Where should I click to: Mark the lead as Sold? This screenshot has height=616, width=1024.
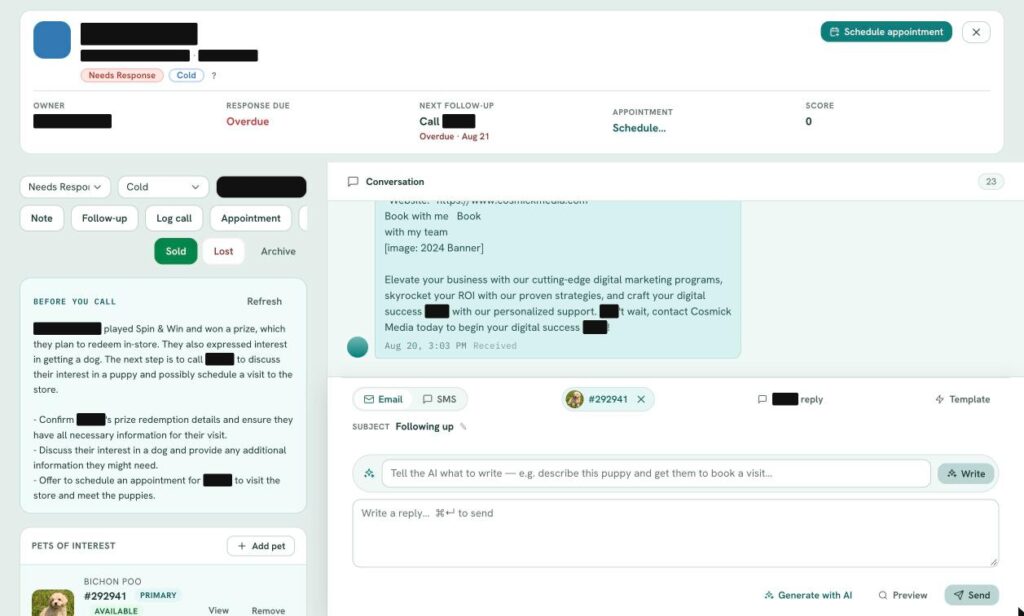tap(176, 251)
